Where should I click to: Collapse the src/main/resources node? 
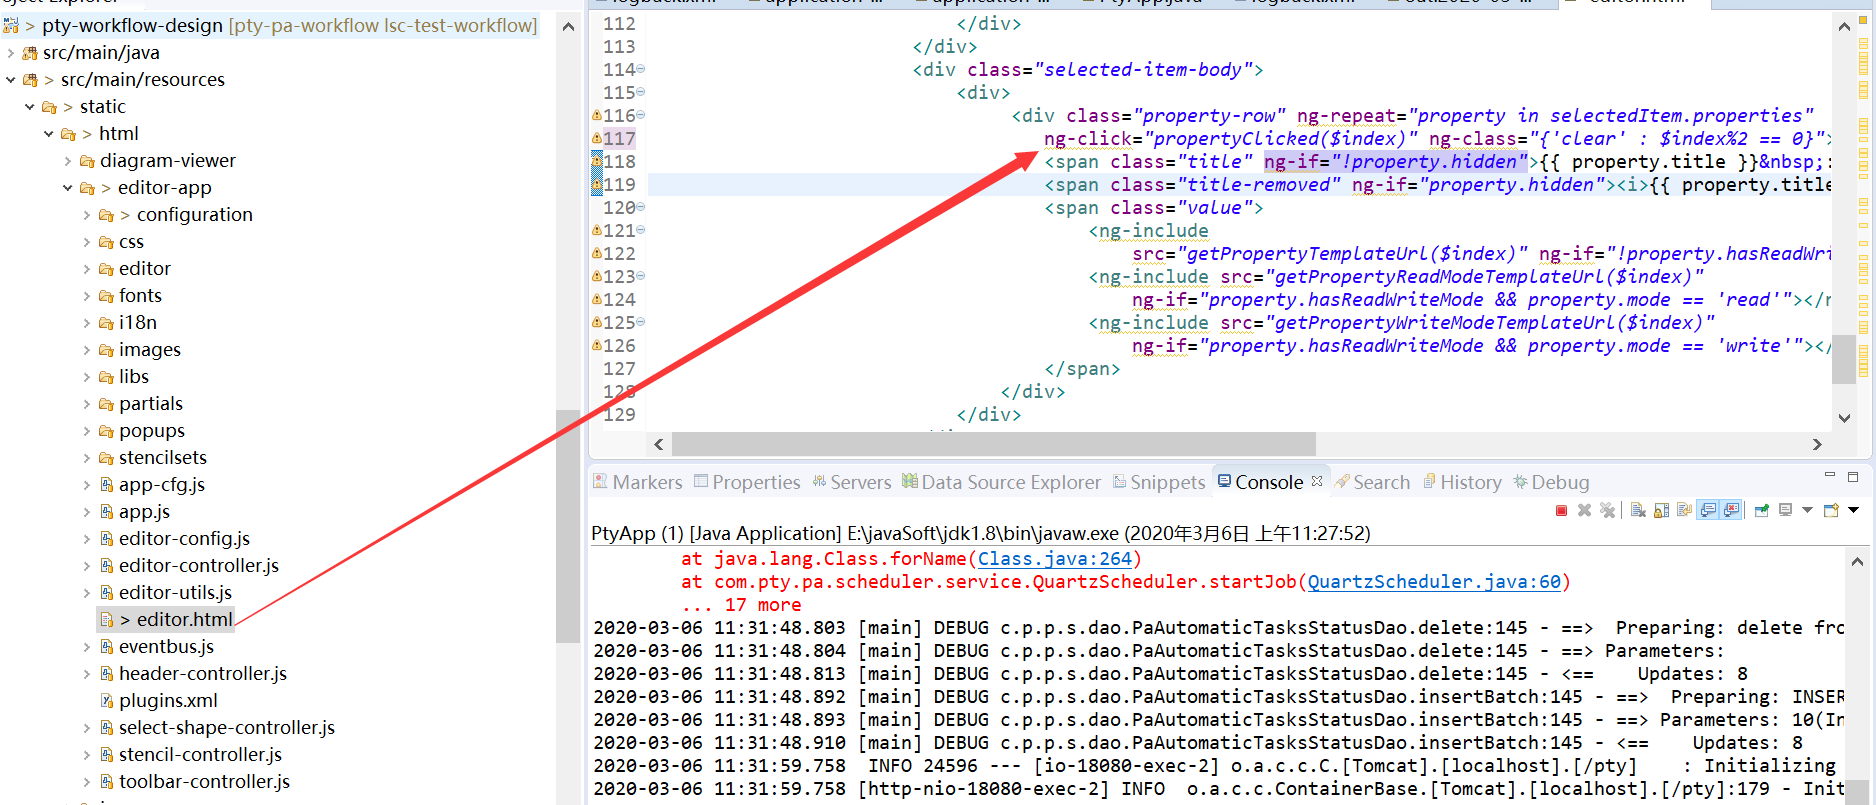(x=11, y=80)
